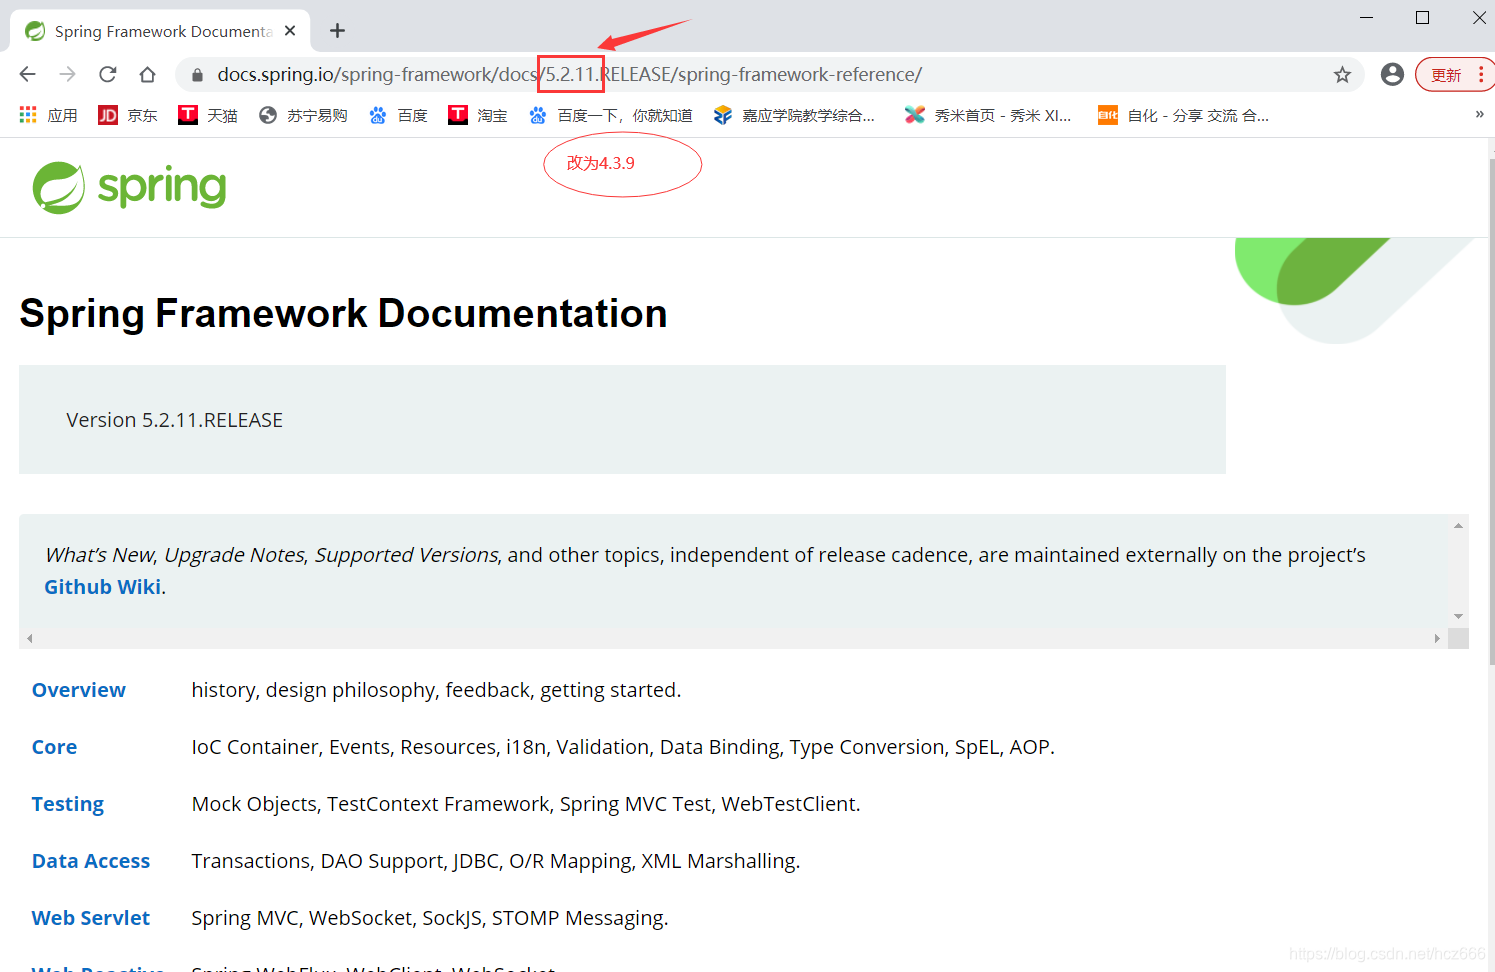This screenshot has width=1495, height=972.
Task: Click the page vertical scrollbar
Action: [1491, 410]
